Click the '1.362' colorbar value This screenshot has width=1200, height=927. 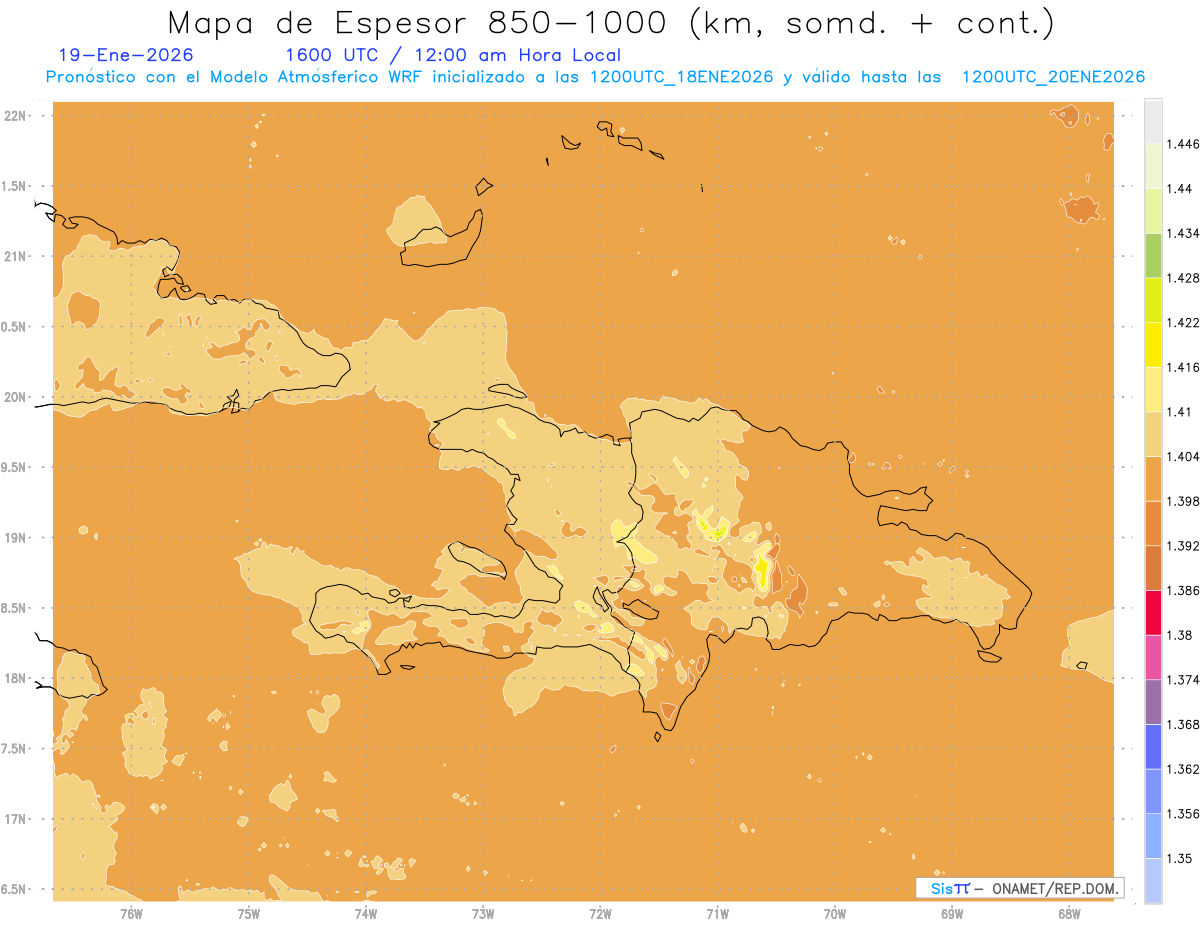tap(1183, 769)
